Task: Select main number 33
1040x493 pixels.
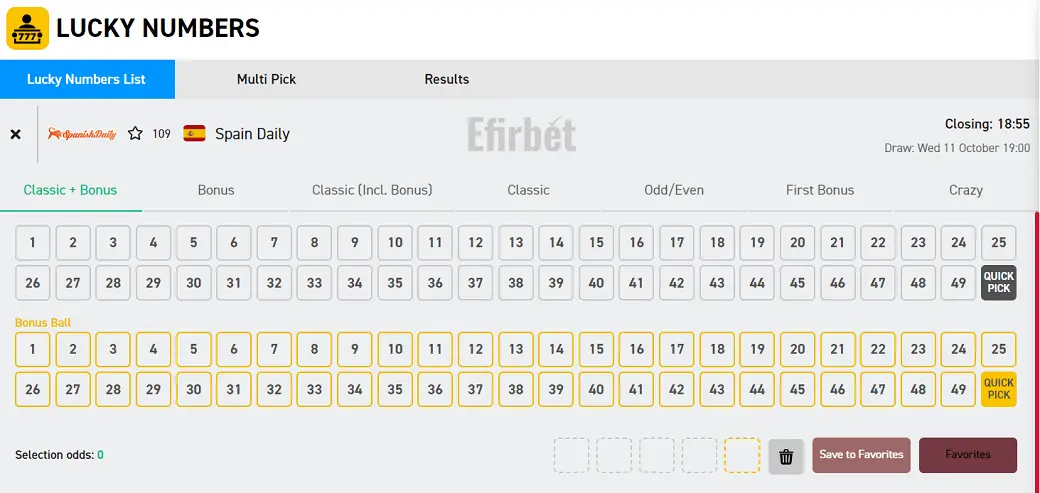Action: point(314,283)
